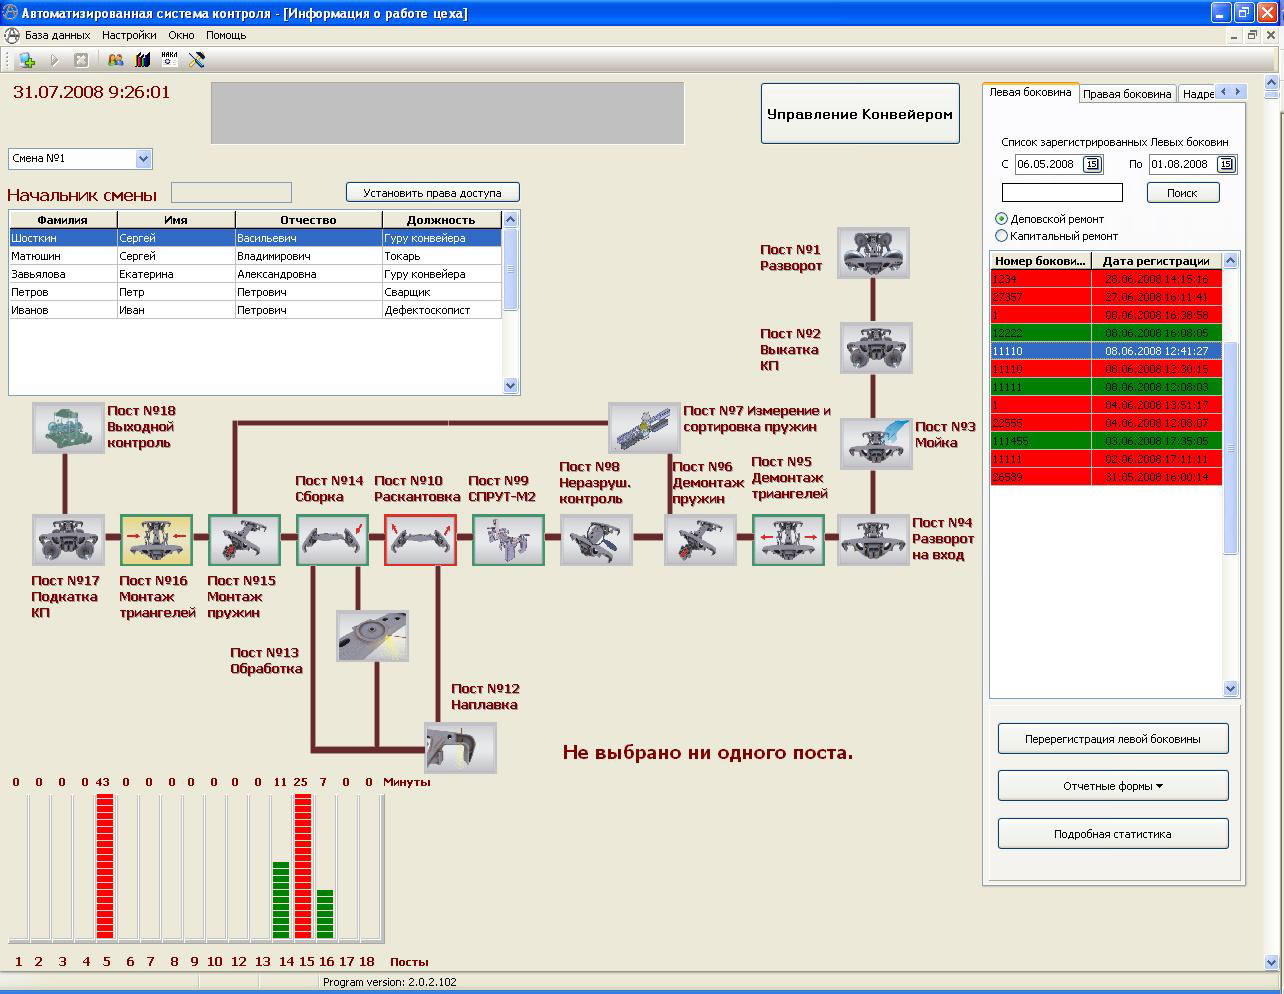Select the Капитальный ремонт radio button

tap(1001, 236)
